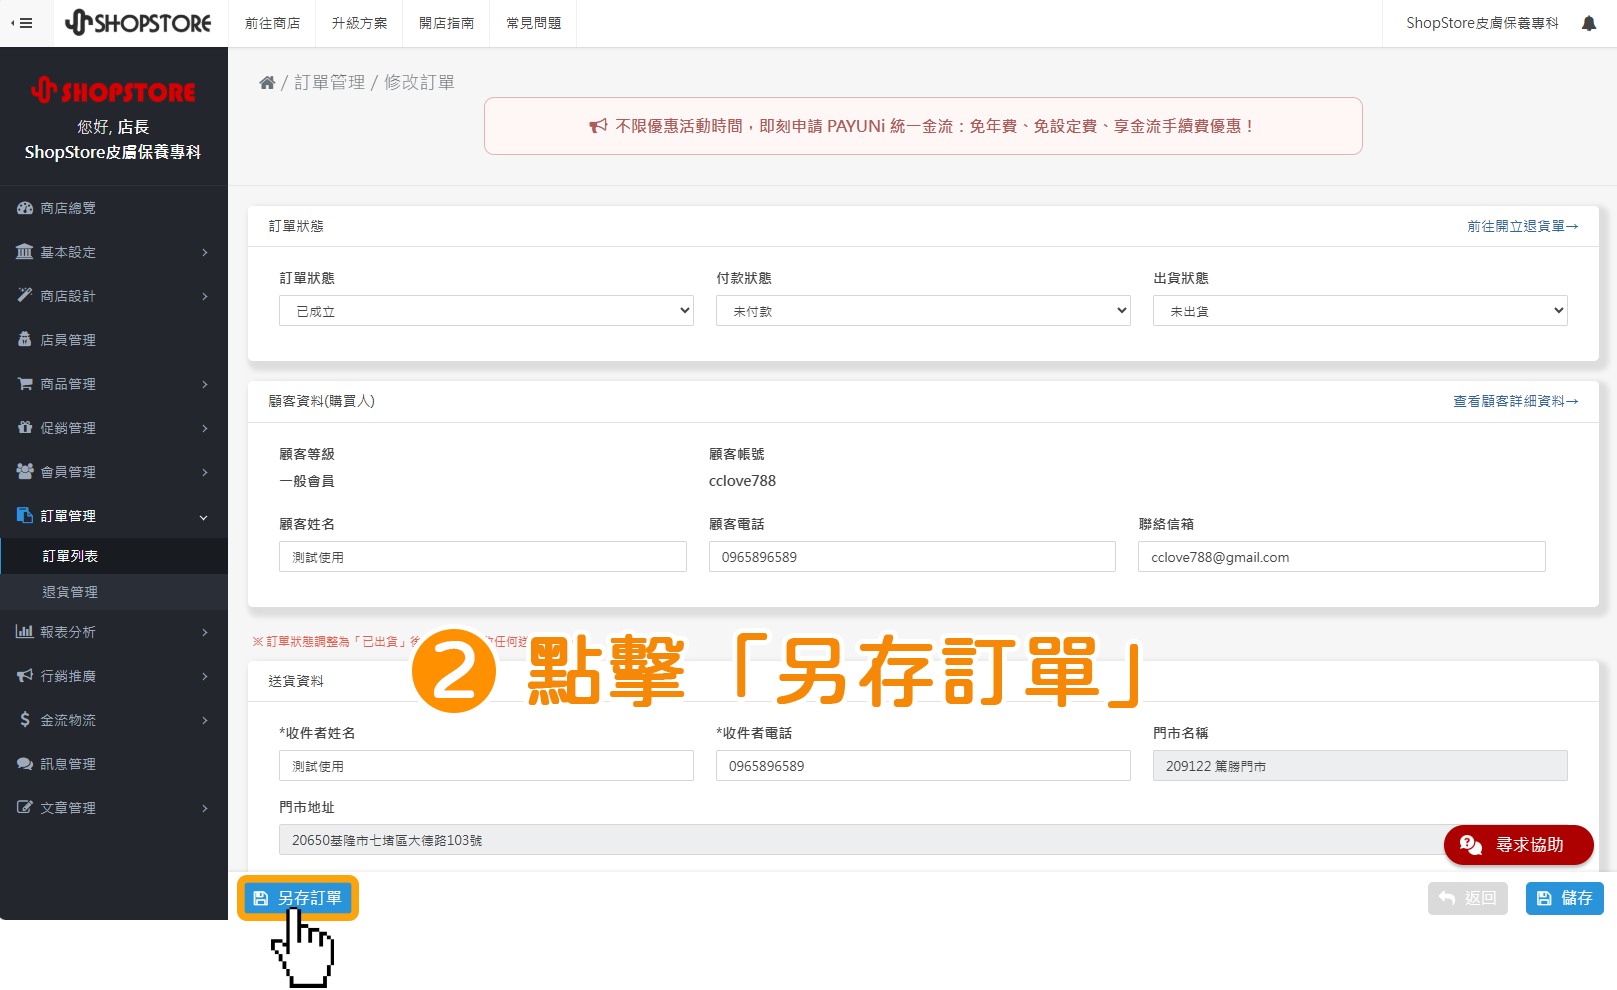Click the hamburger menu icon top left
Viewport: 1617px width, 990px height.
click(25, 22)
